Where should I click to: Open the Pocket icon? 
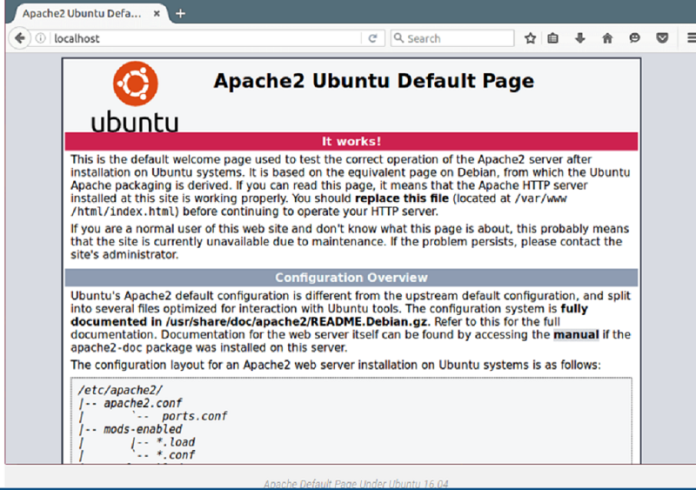coord(662,39)
